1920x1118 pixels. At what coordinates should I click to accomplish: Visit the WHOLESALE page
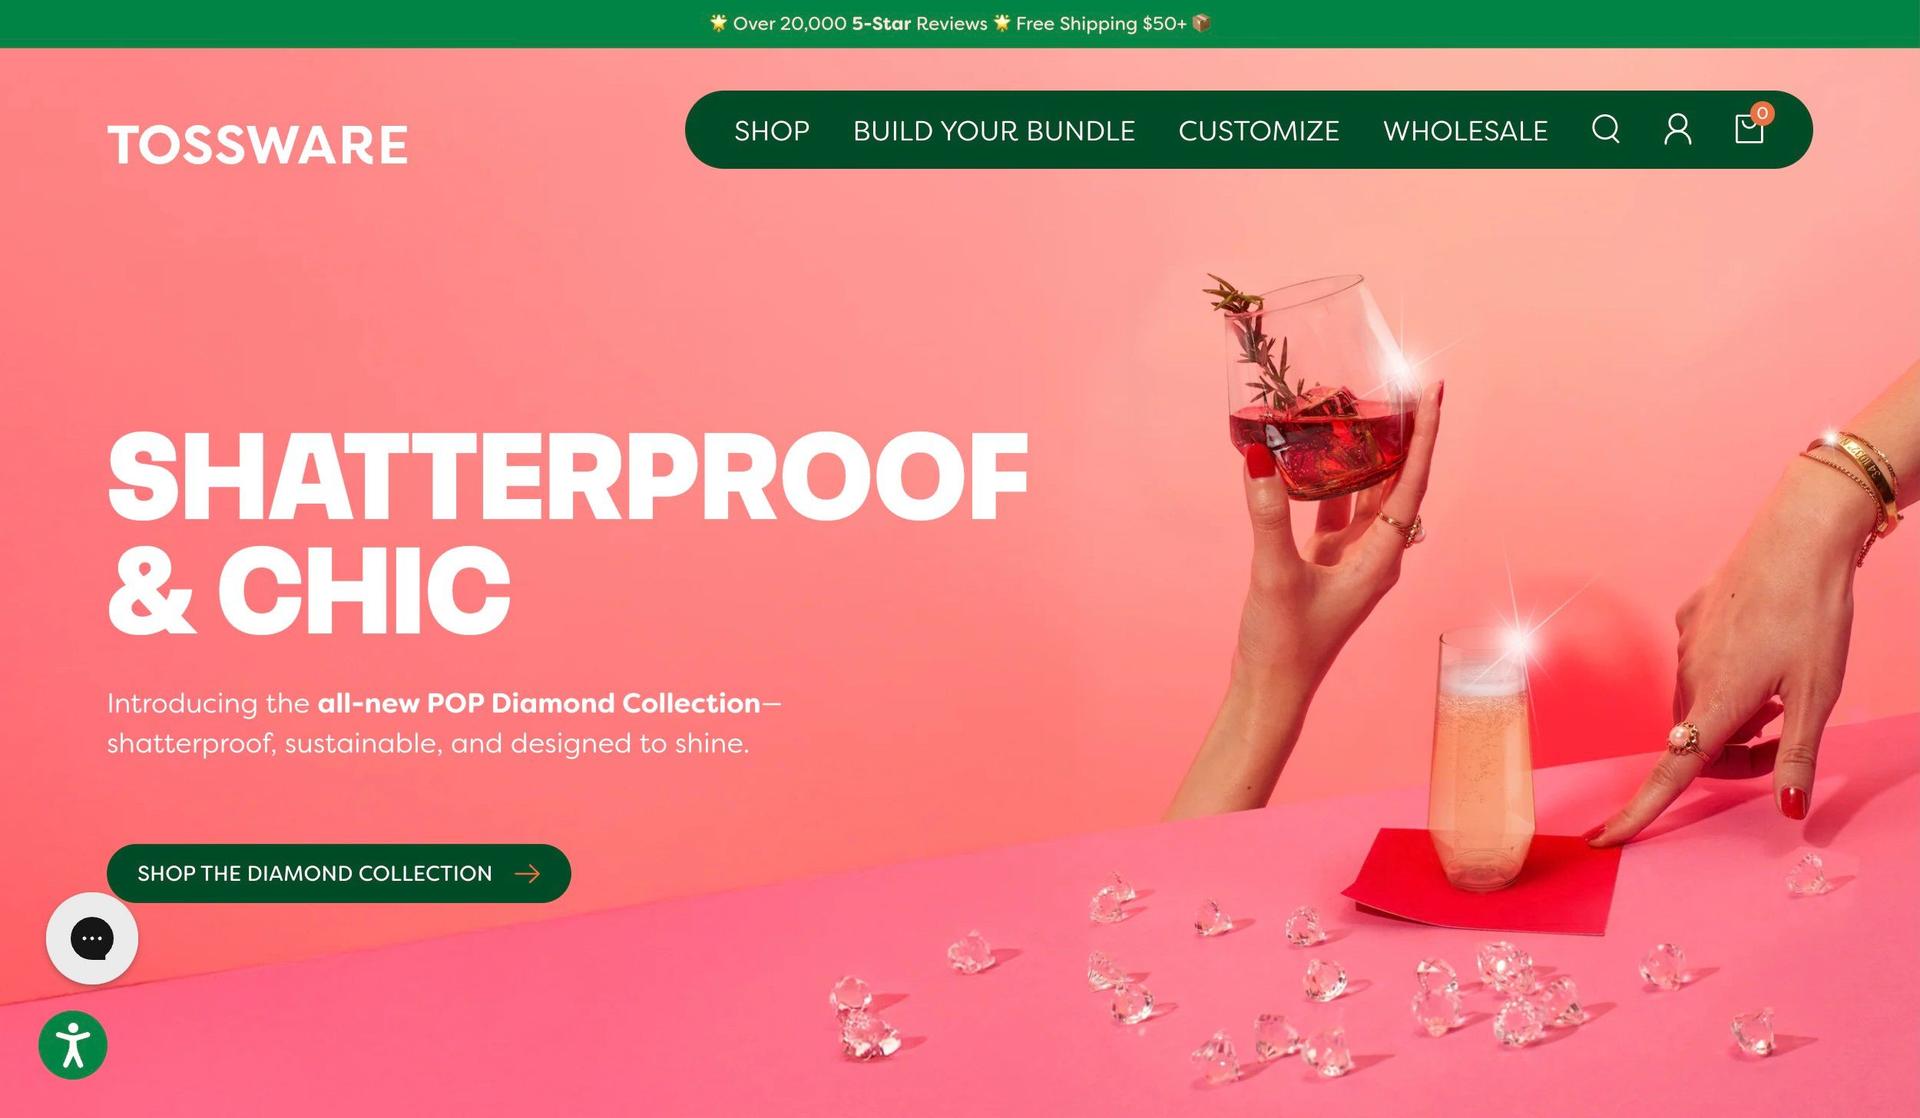coord(1466,131)
